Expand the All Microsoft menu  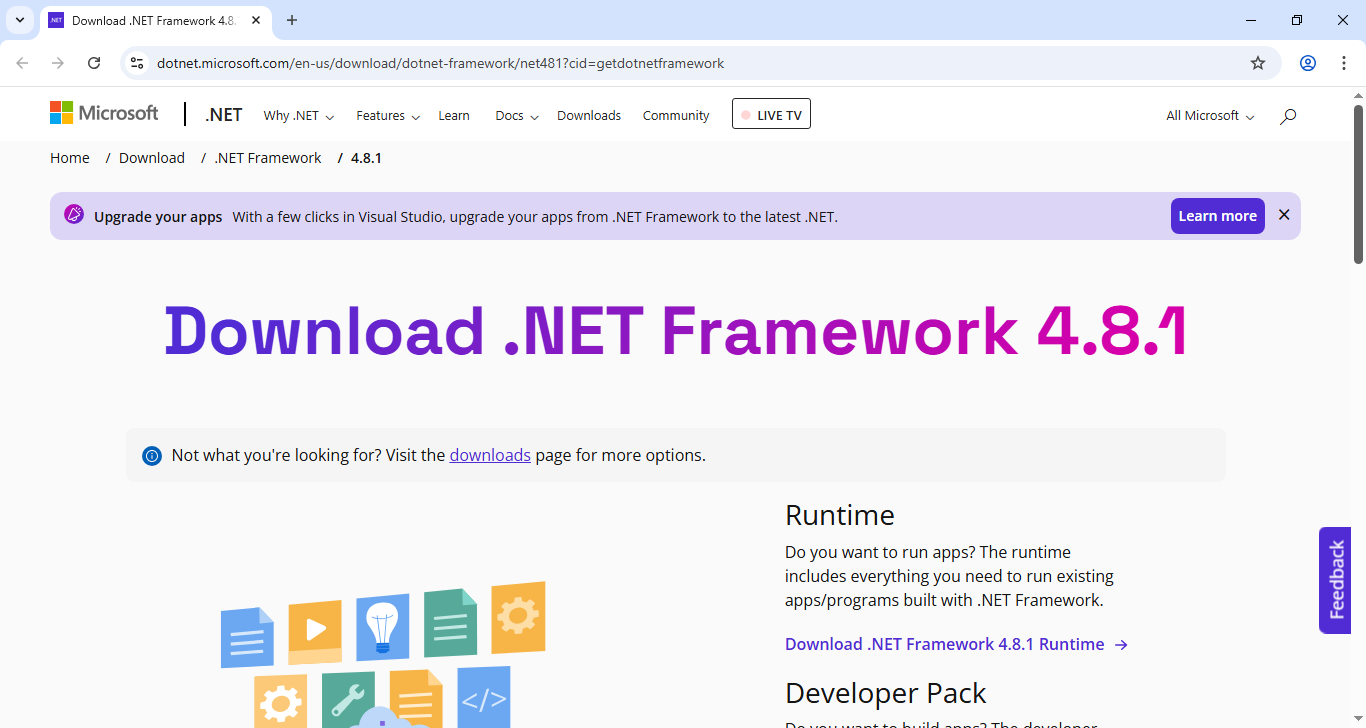pyautogui.click(x=1210, y=116)
